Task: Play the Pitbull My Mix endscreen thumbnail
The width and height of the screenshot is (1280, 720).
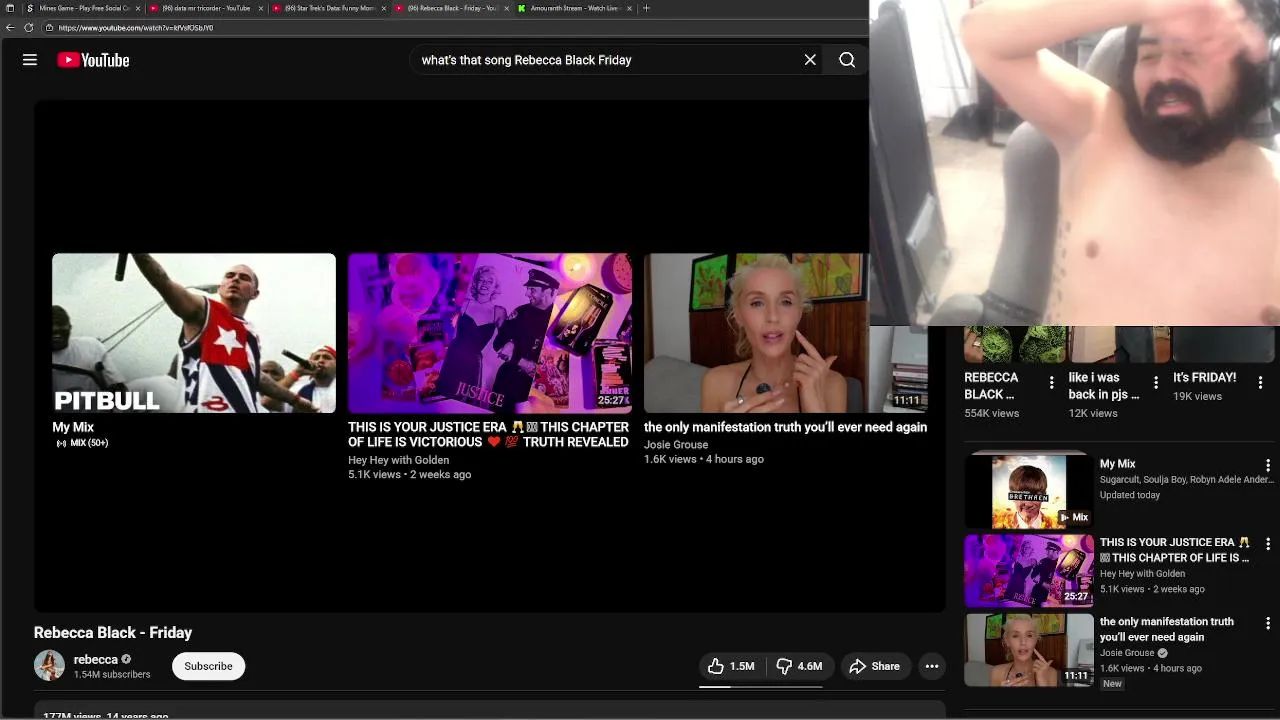Action: [194, 333]
